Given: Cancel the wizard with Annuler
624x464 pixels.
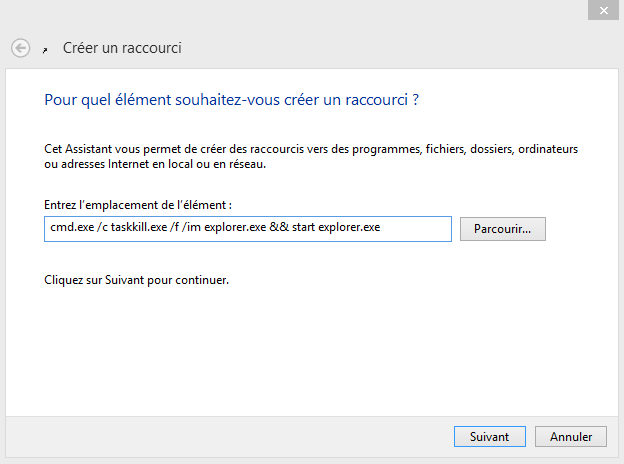Looking at the screenshot, I should click(571, 437).
